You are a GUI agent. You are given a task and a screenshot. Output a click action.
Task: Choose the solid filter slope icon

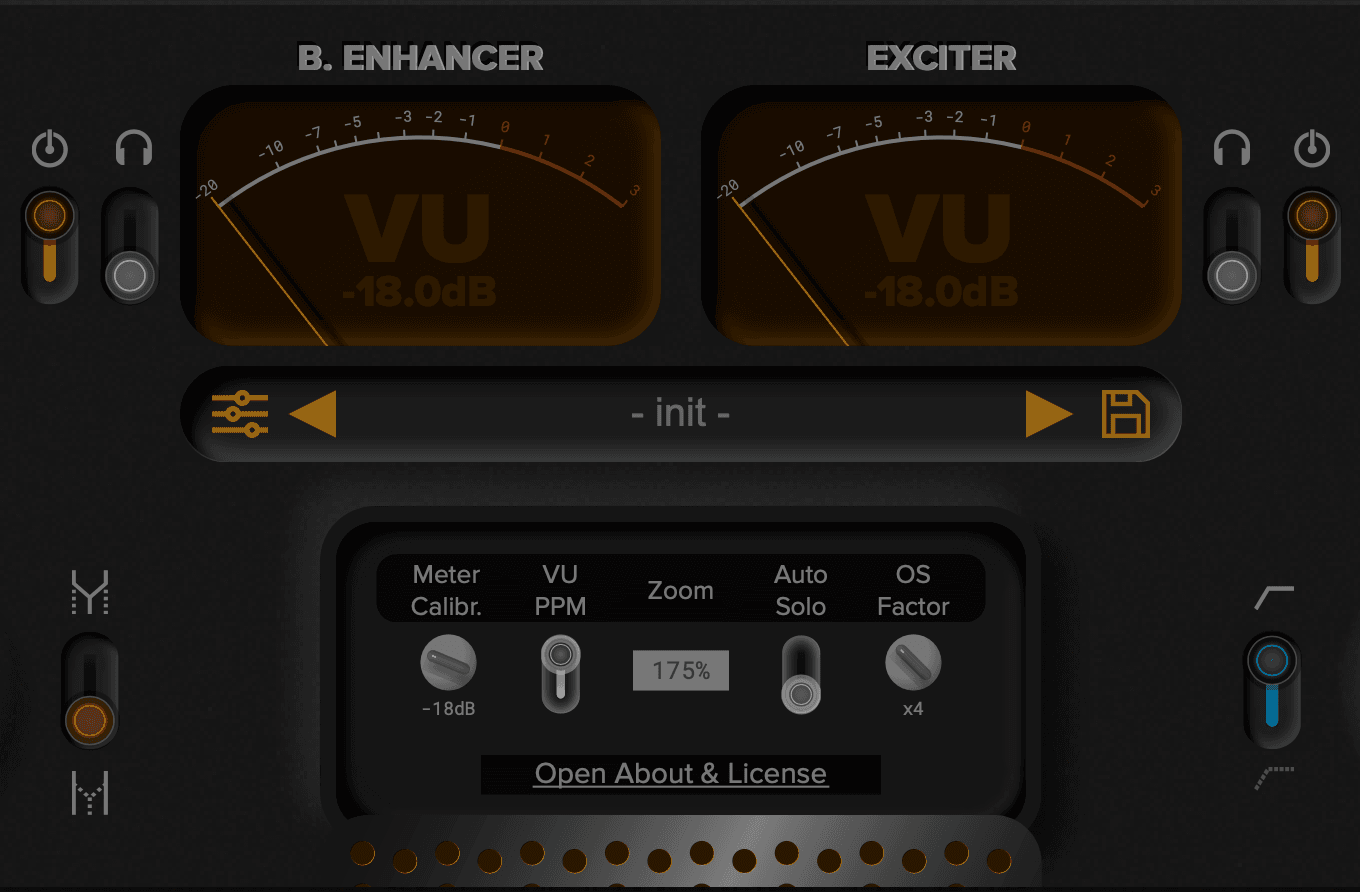click(1274, 598)
